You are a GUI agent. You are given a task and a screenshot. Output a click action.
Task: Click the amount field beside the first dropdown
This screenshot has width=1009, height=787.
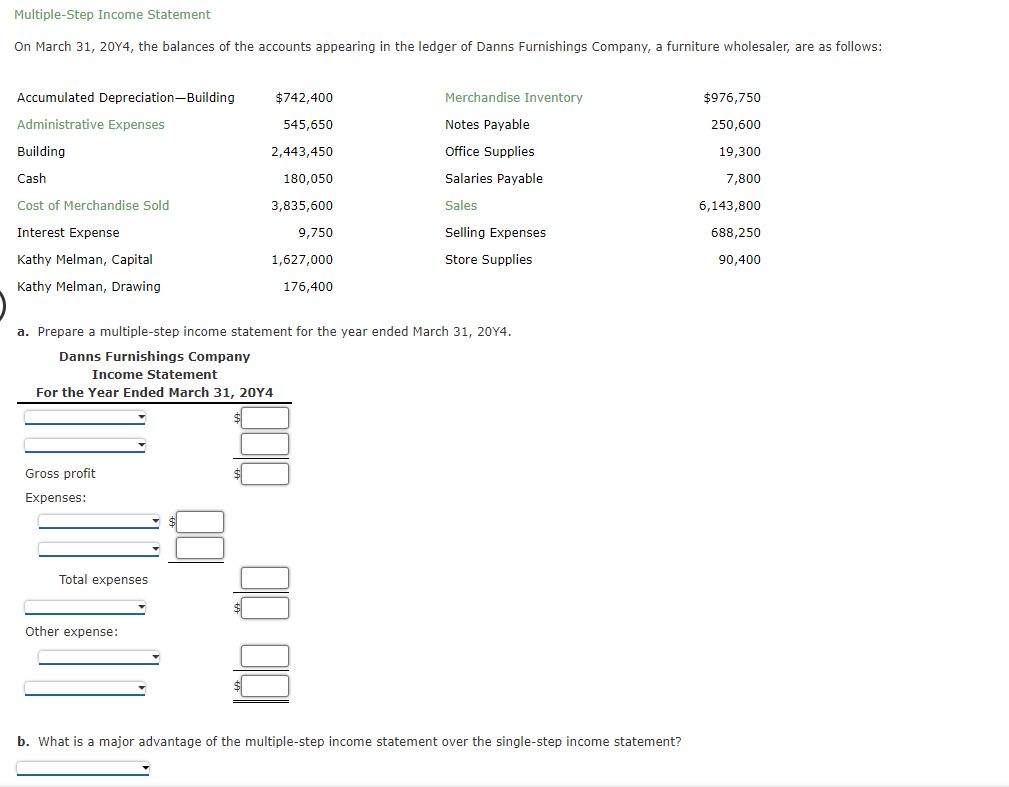(x=263, y=417)
